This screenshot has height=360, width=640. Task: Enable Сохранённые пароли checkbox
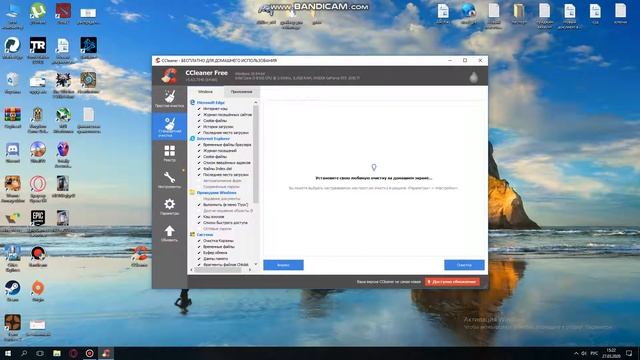coord(199,187)
